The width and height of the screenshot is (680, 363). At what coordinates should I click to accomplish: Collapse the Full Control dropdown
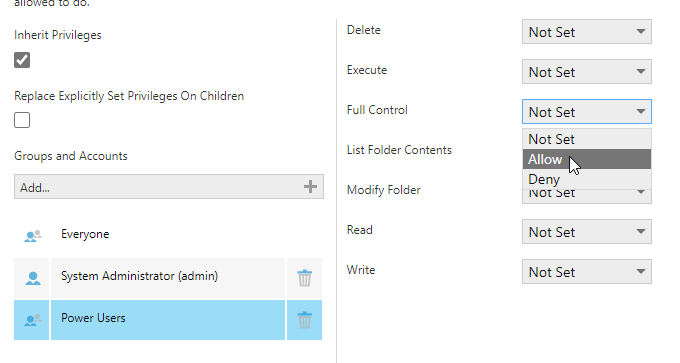586,111
